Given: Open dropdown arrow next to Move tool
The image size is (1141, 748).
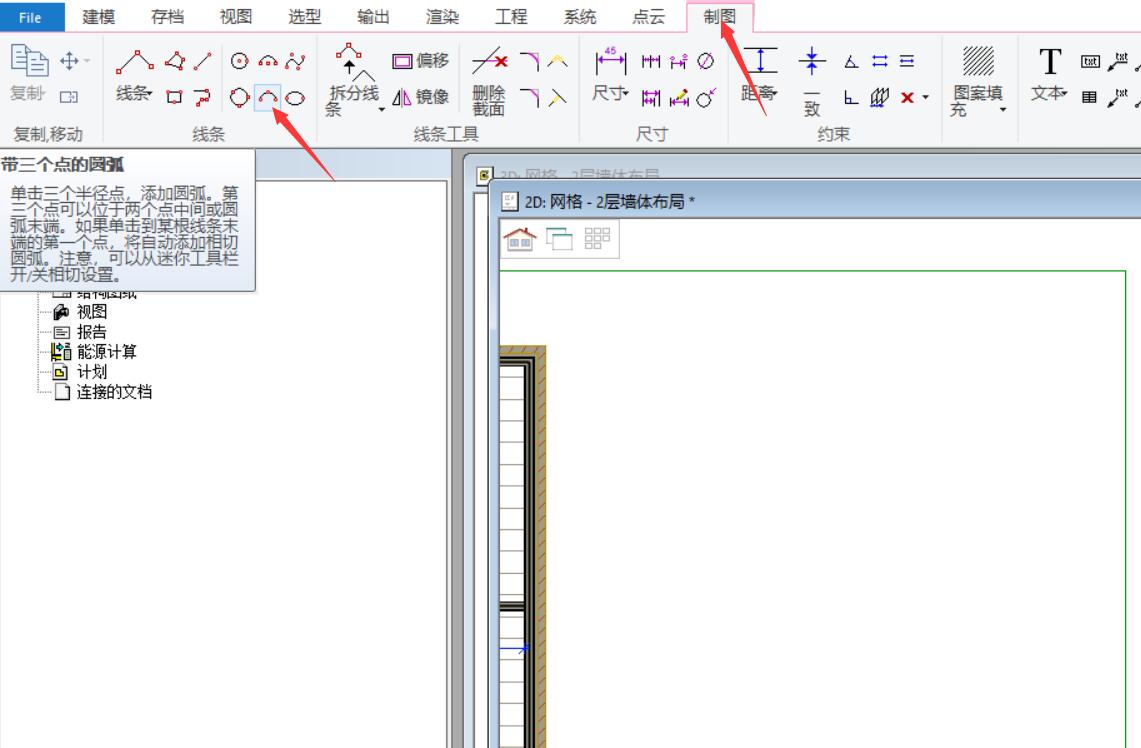Looking at the screenshot, I should 87,60.
